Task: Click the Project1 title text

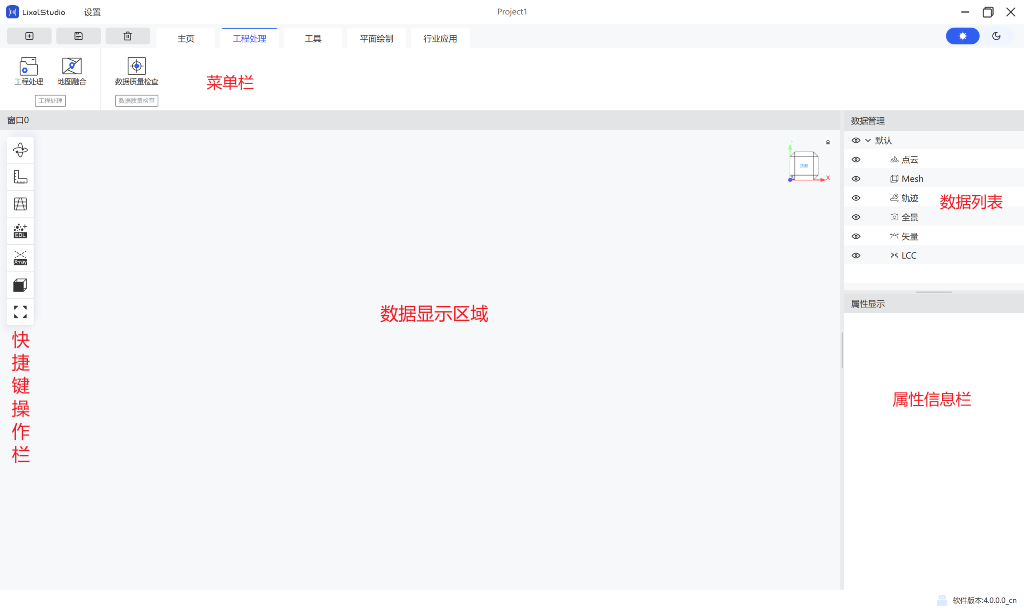Action: (x=512, y=12)
